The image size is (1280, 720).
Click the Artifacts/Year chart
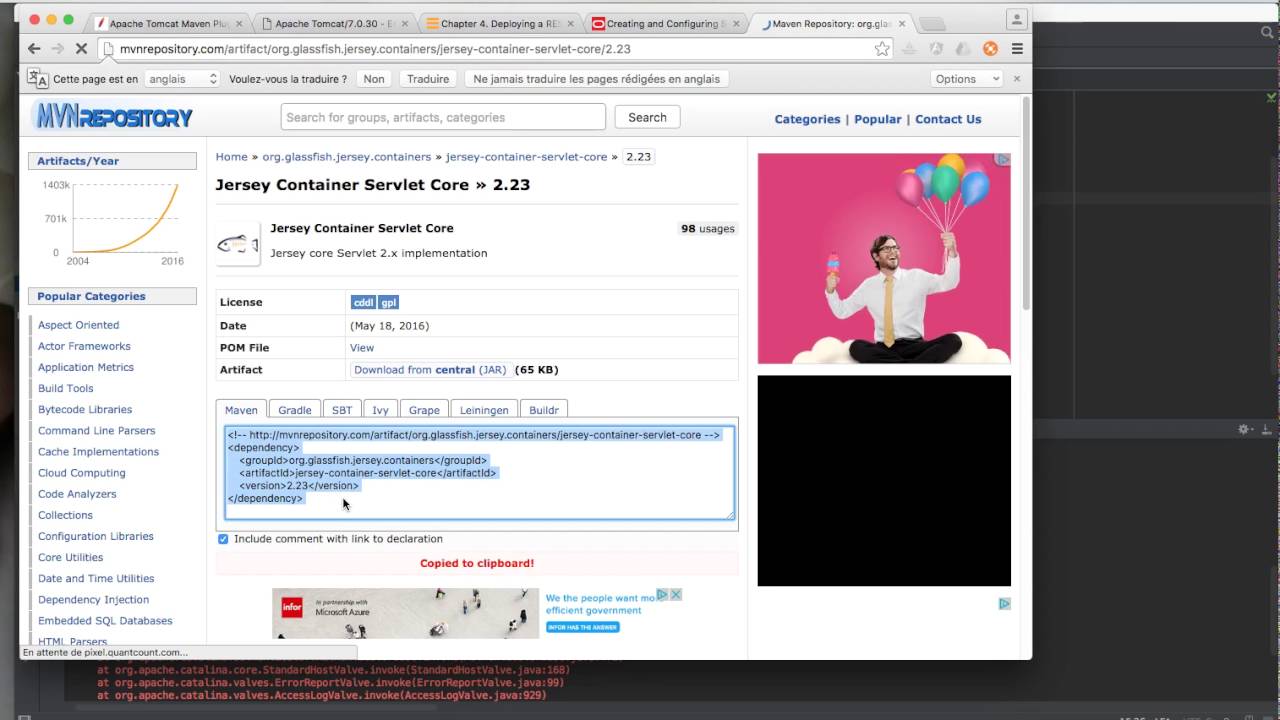(112, 222)
